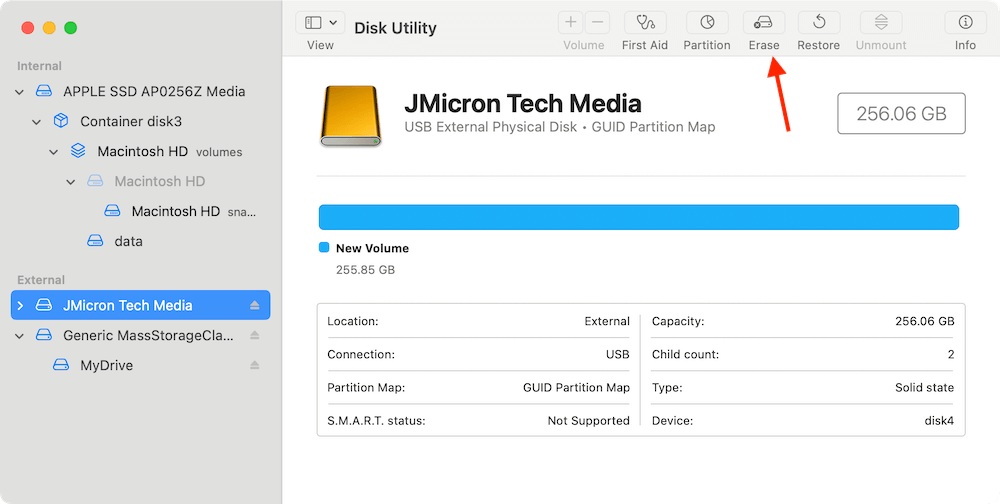Expand the JMicron Tech Media entry
Screen dimensions: 1000x504
(x=20, y=305)
